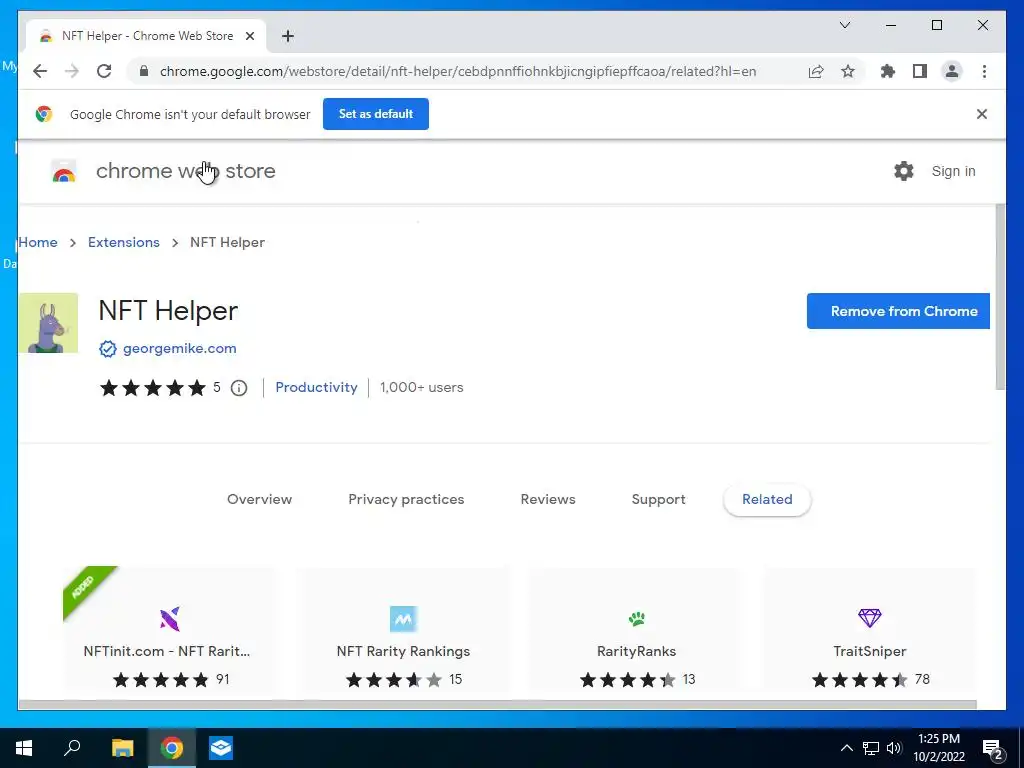Switch to the Support tab
This screenshot has width=1024, height=768.
[658, 500]
